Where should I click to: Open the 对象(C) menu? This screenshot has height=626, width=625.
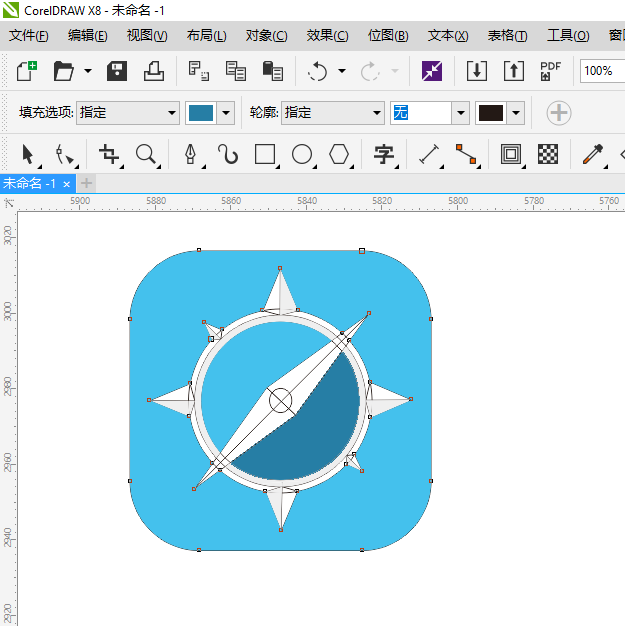266,36
